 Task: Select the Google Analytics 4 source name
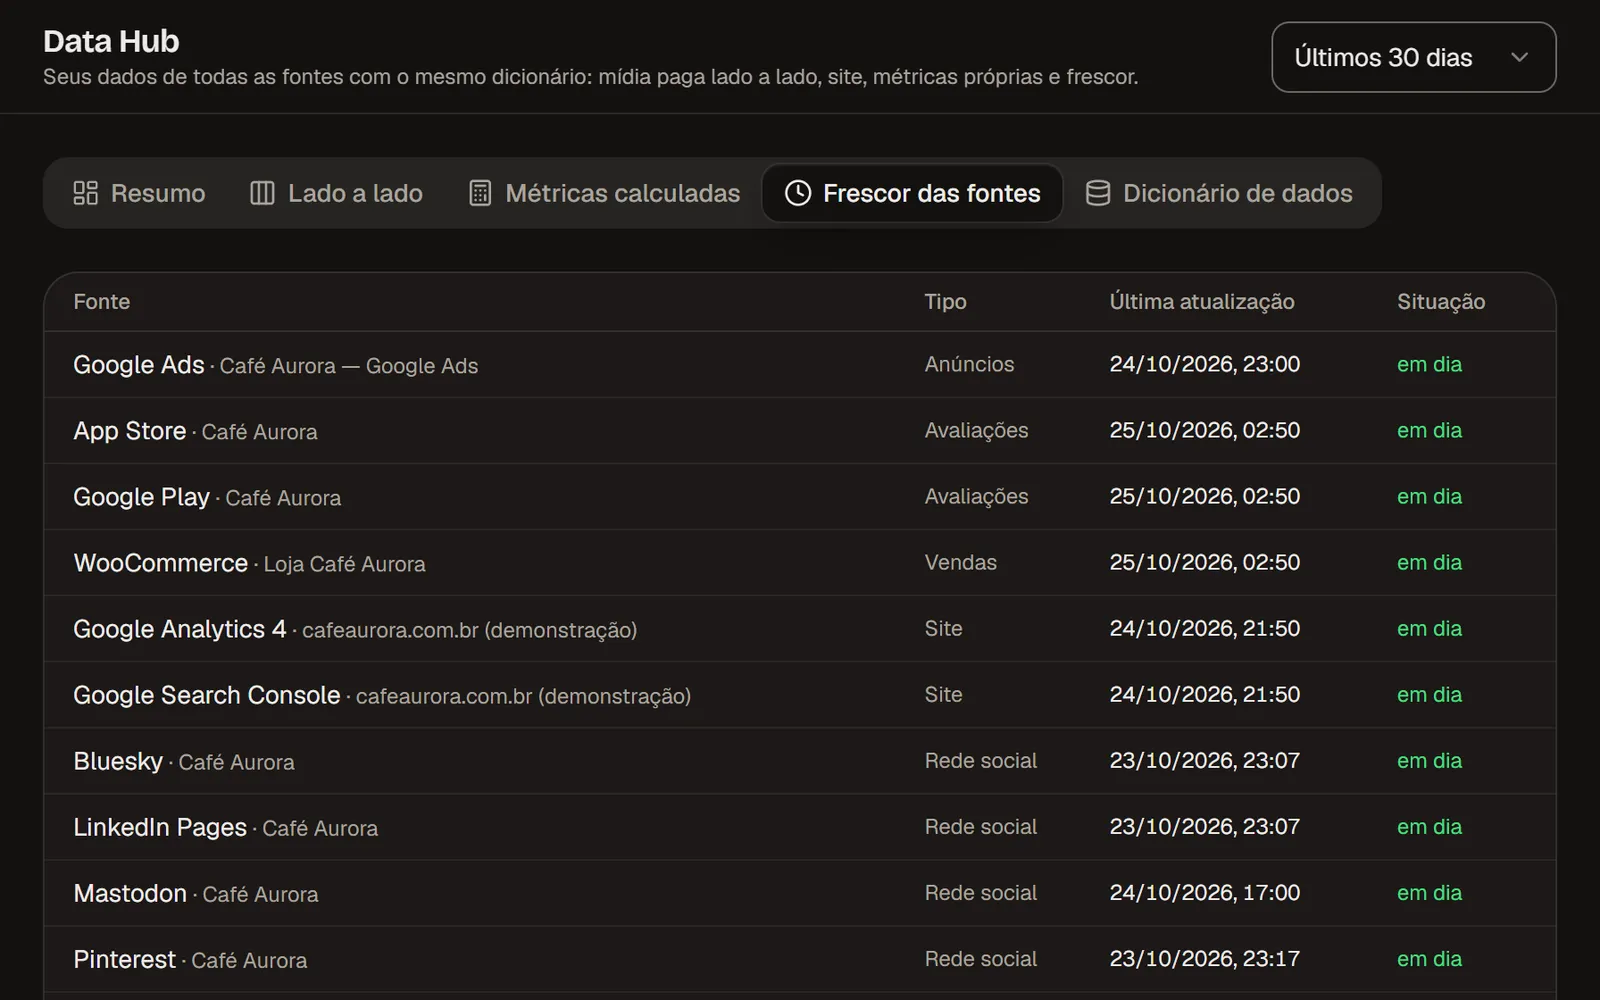pos(179,629)
